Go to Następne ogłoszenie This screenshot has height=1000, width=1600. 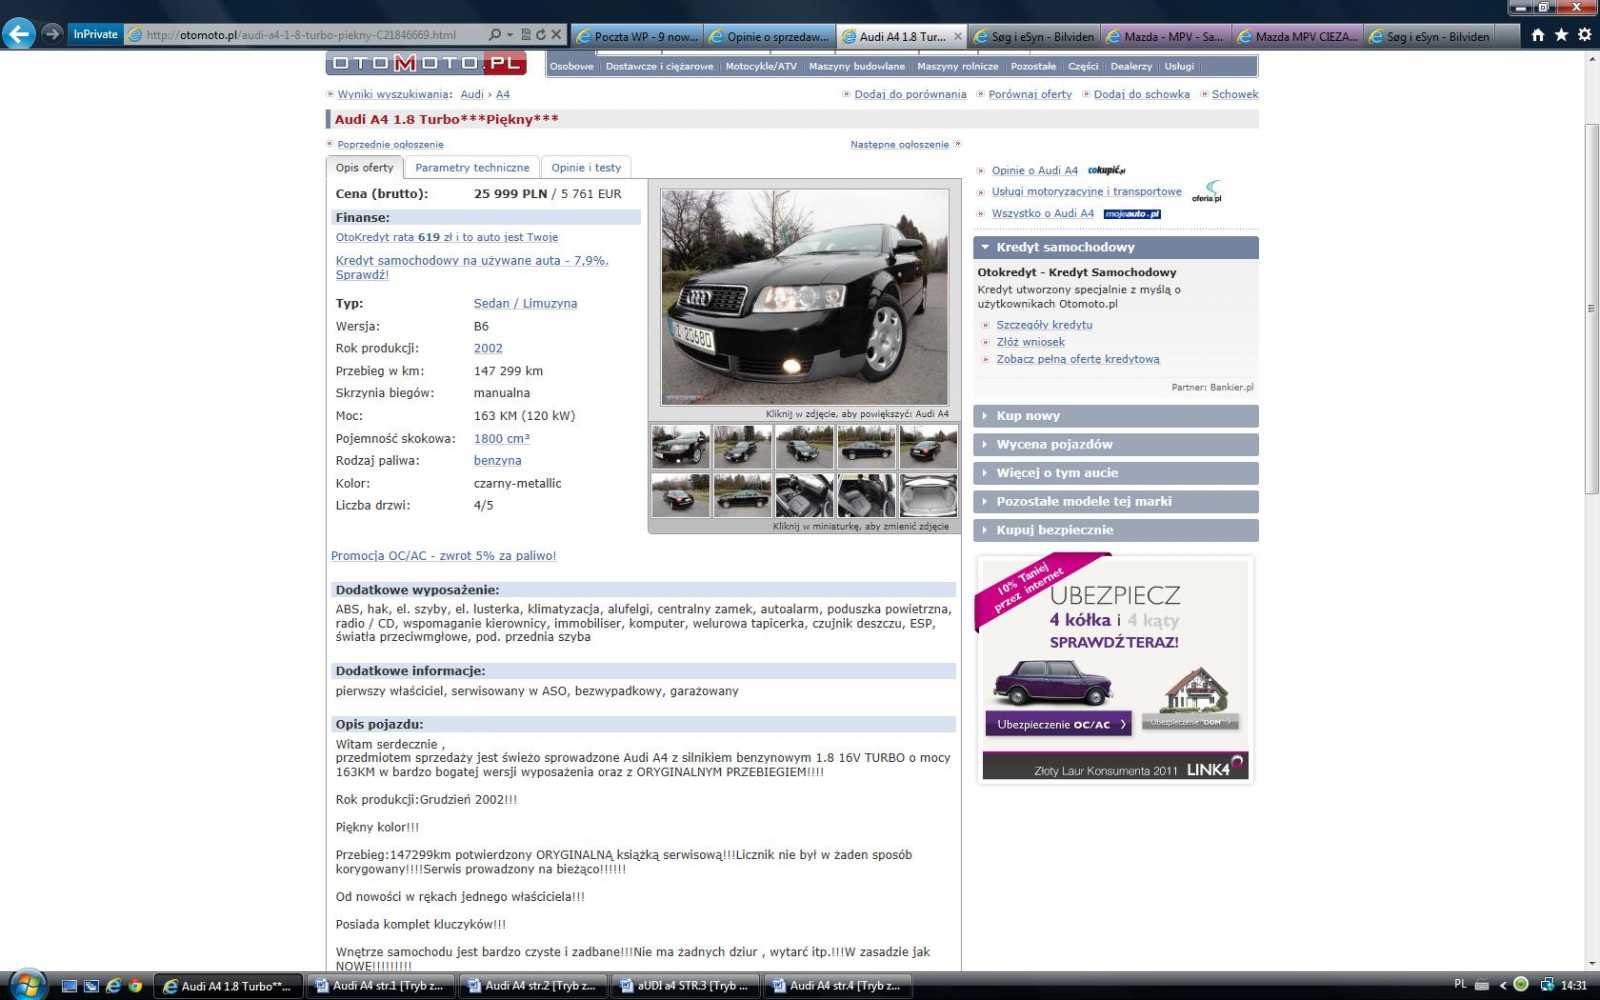click(x=899, y=145)
